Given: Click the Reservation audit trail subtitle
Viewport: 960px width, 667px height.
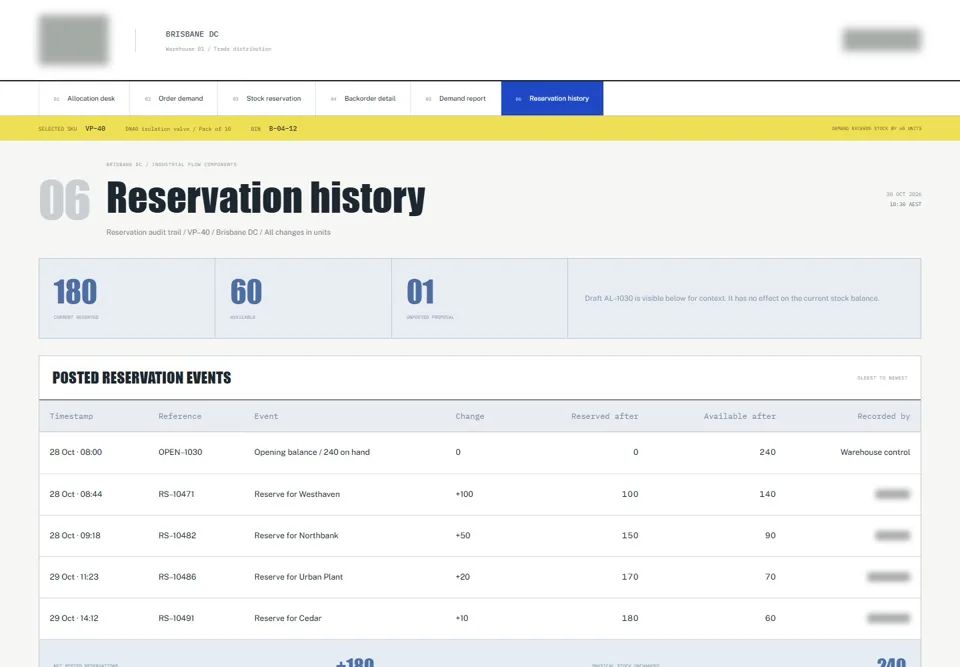Looking at the screenshot, I should click(219, 232).
